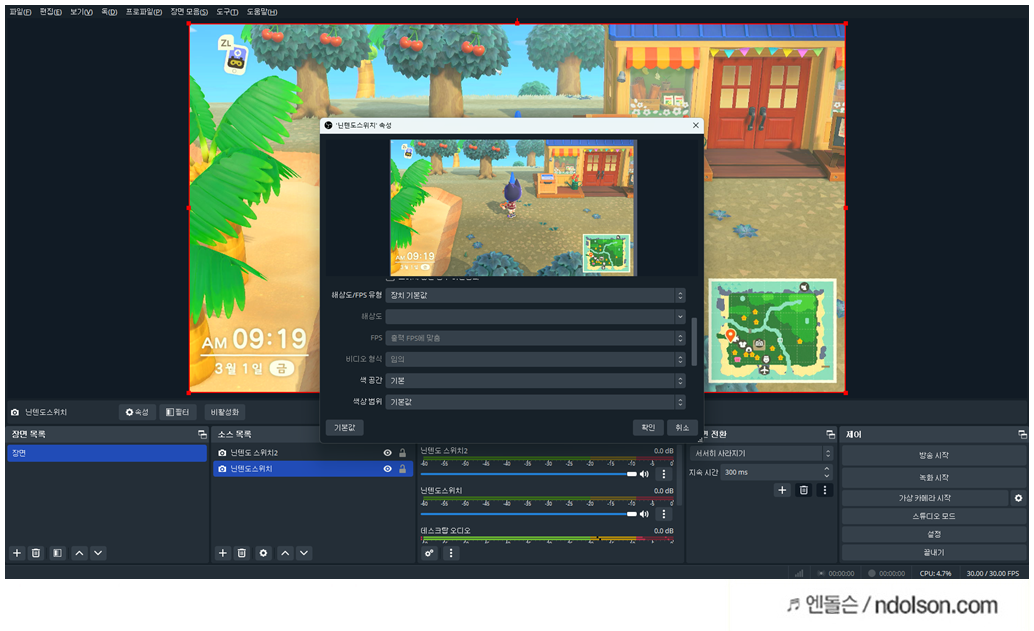This screenshot has width=1034, height=631.
Task: Close the '닌텐도스위치' 속성 dialog
Action: pyautogui.click(x=696, y=125)
